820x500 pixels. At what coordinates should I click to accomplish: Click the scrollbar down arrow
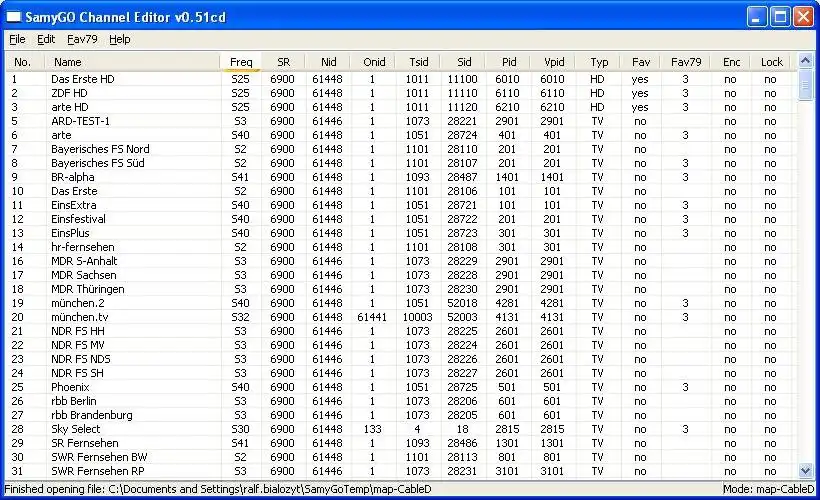pyautogui.click(x=805, y=471)
